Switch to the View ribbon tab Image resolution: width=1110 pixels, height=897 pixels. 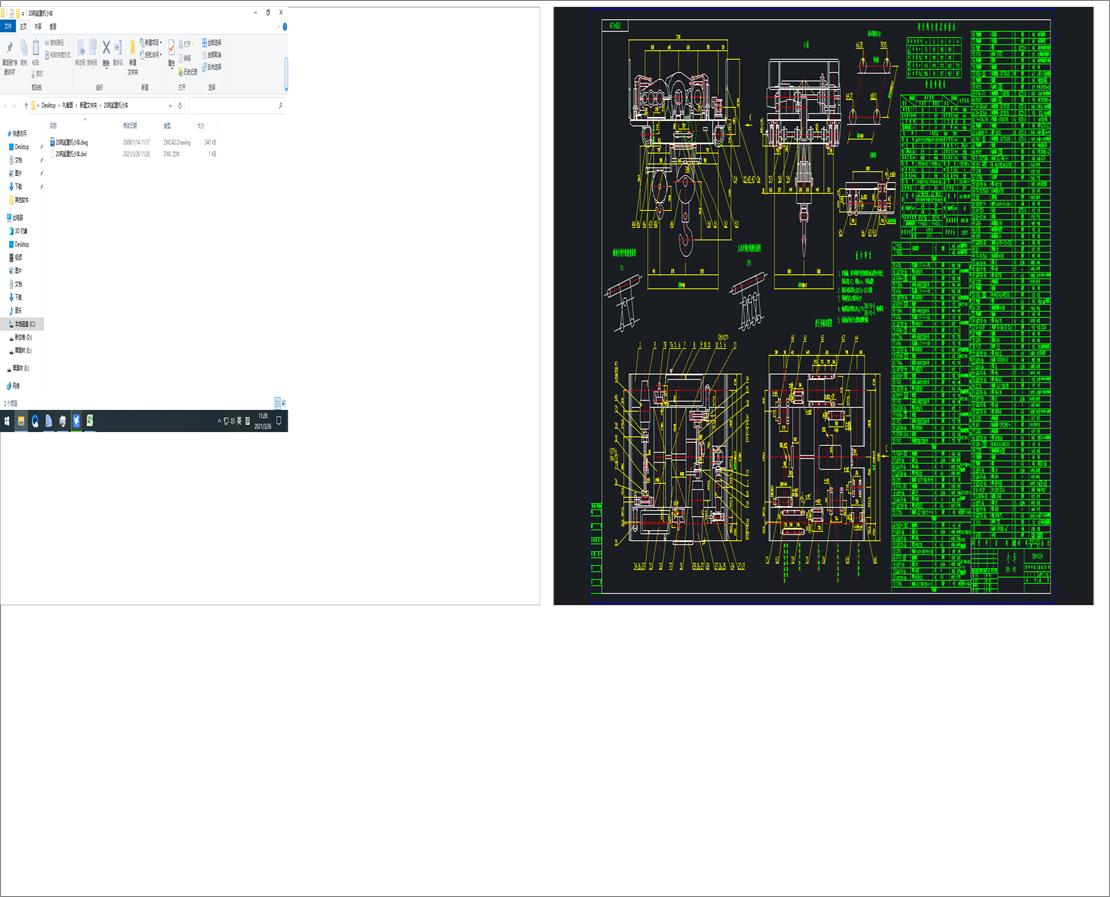pos(52,26)
